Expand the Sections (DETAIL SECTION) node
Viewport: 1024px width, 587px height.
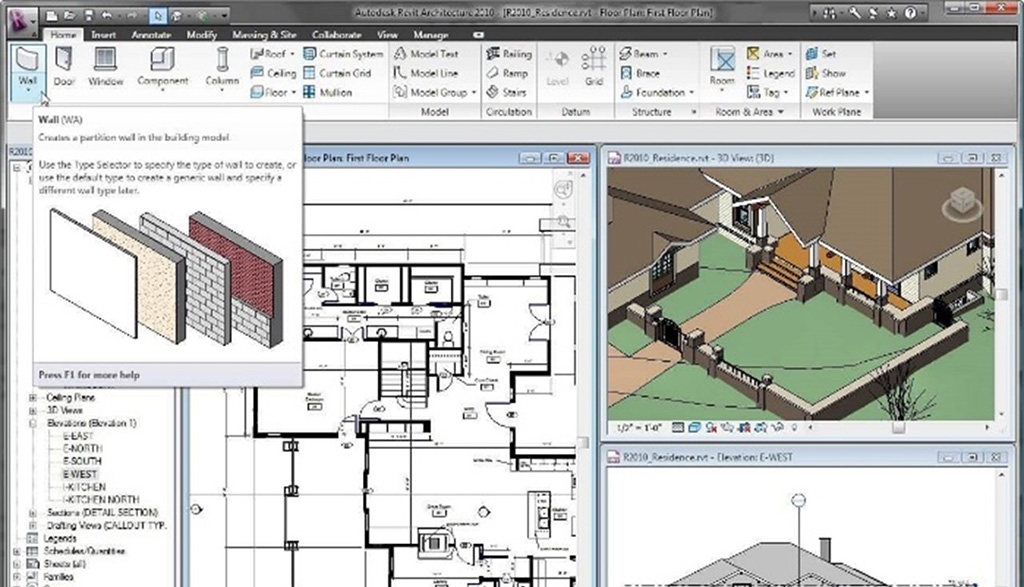click(x=33, y=513)
